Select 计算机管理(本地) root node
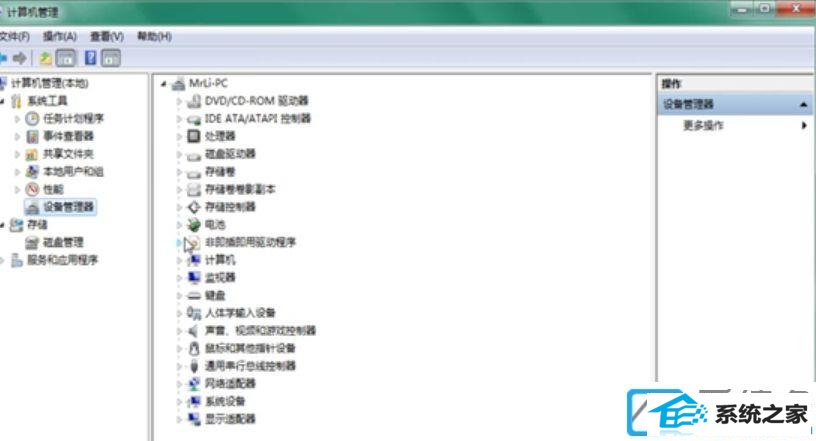This screenshot has width=816, height=441. [50, 83]
